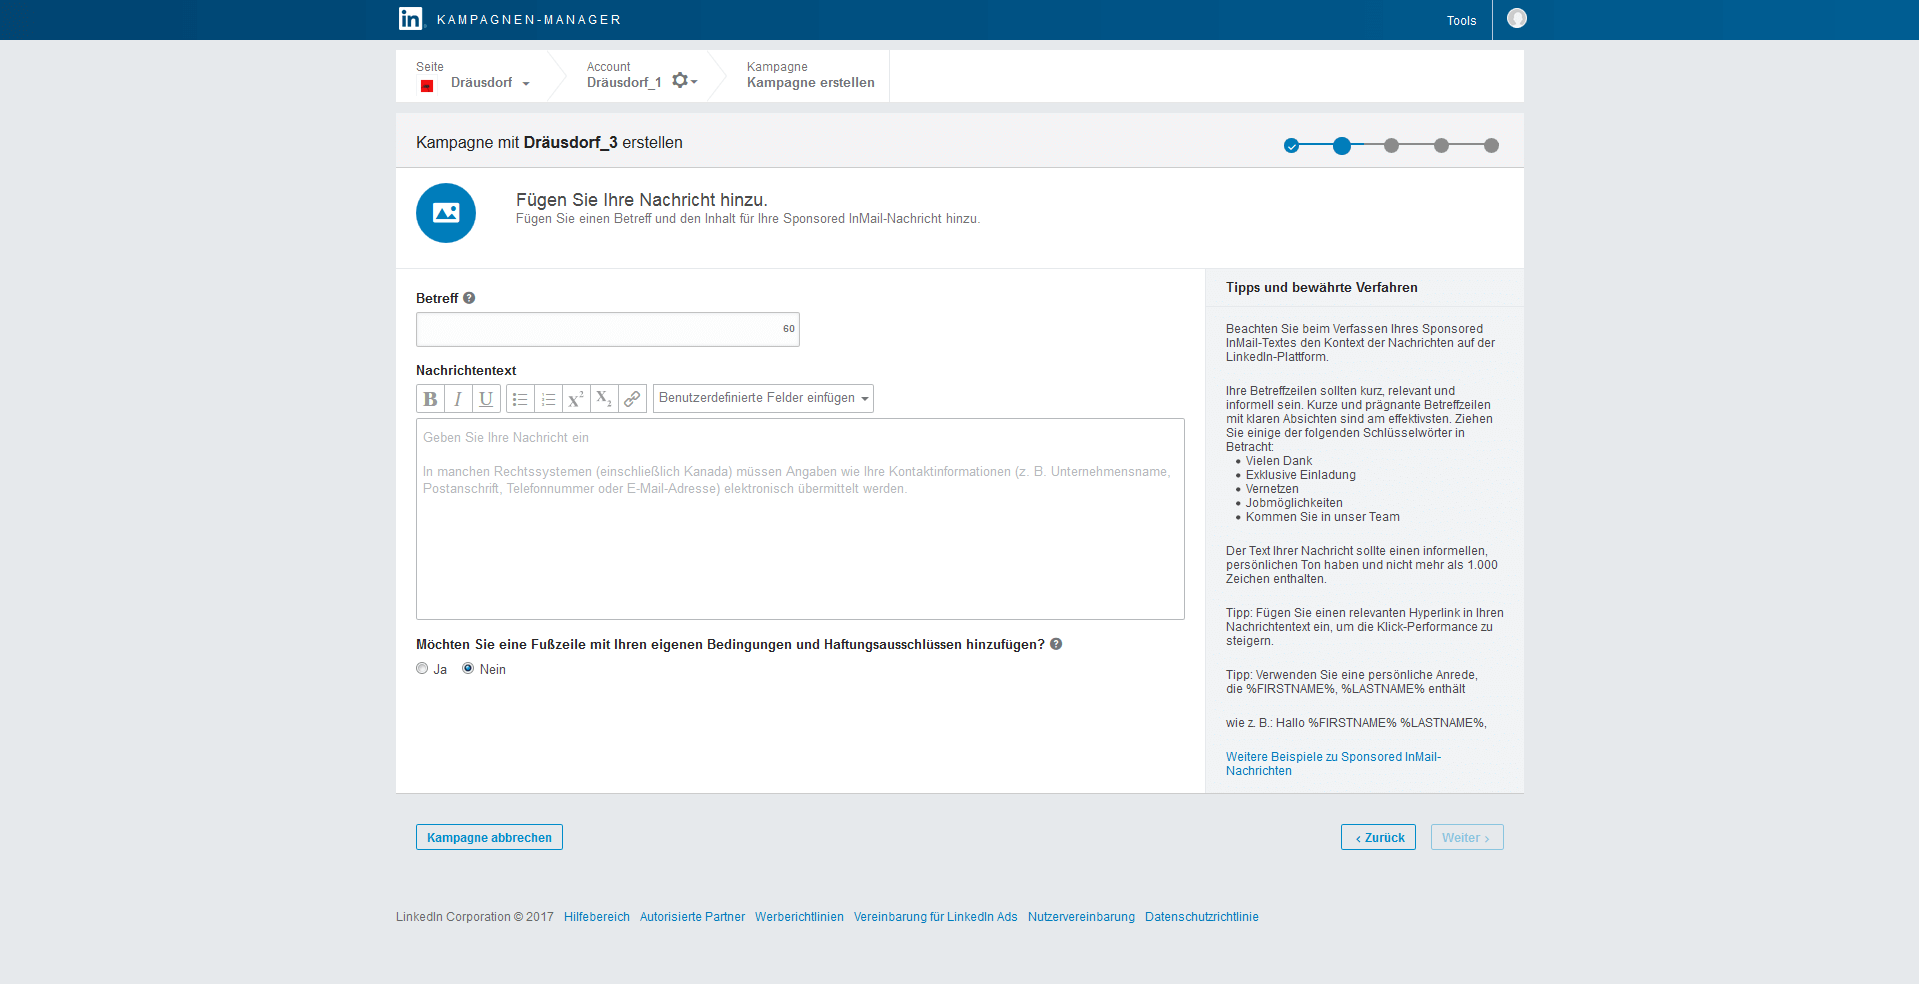Apply subscript formatting
Screen dimensions: 1919x984
[x=604, y=399]
